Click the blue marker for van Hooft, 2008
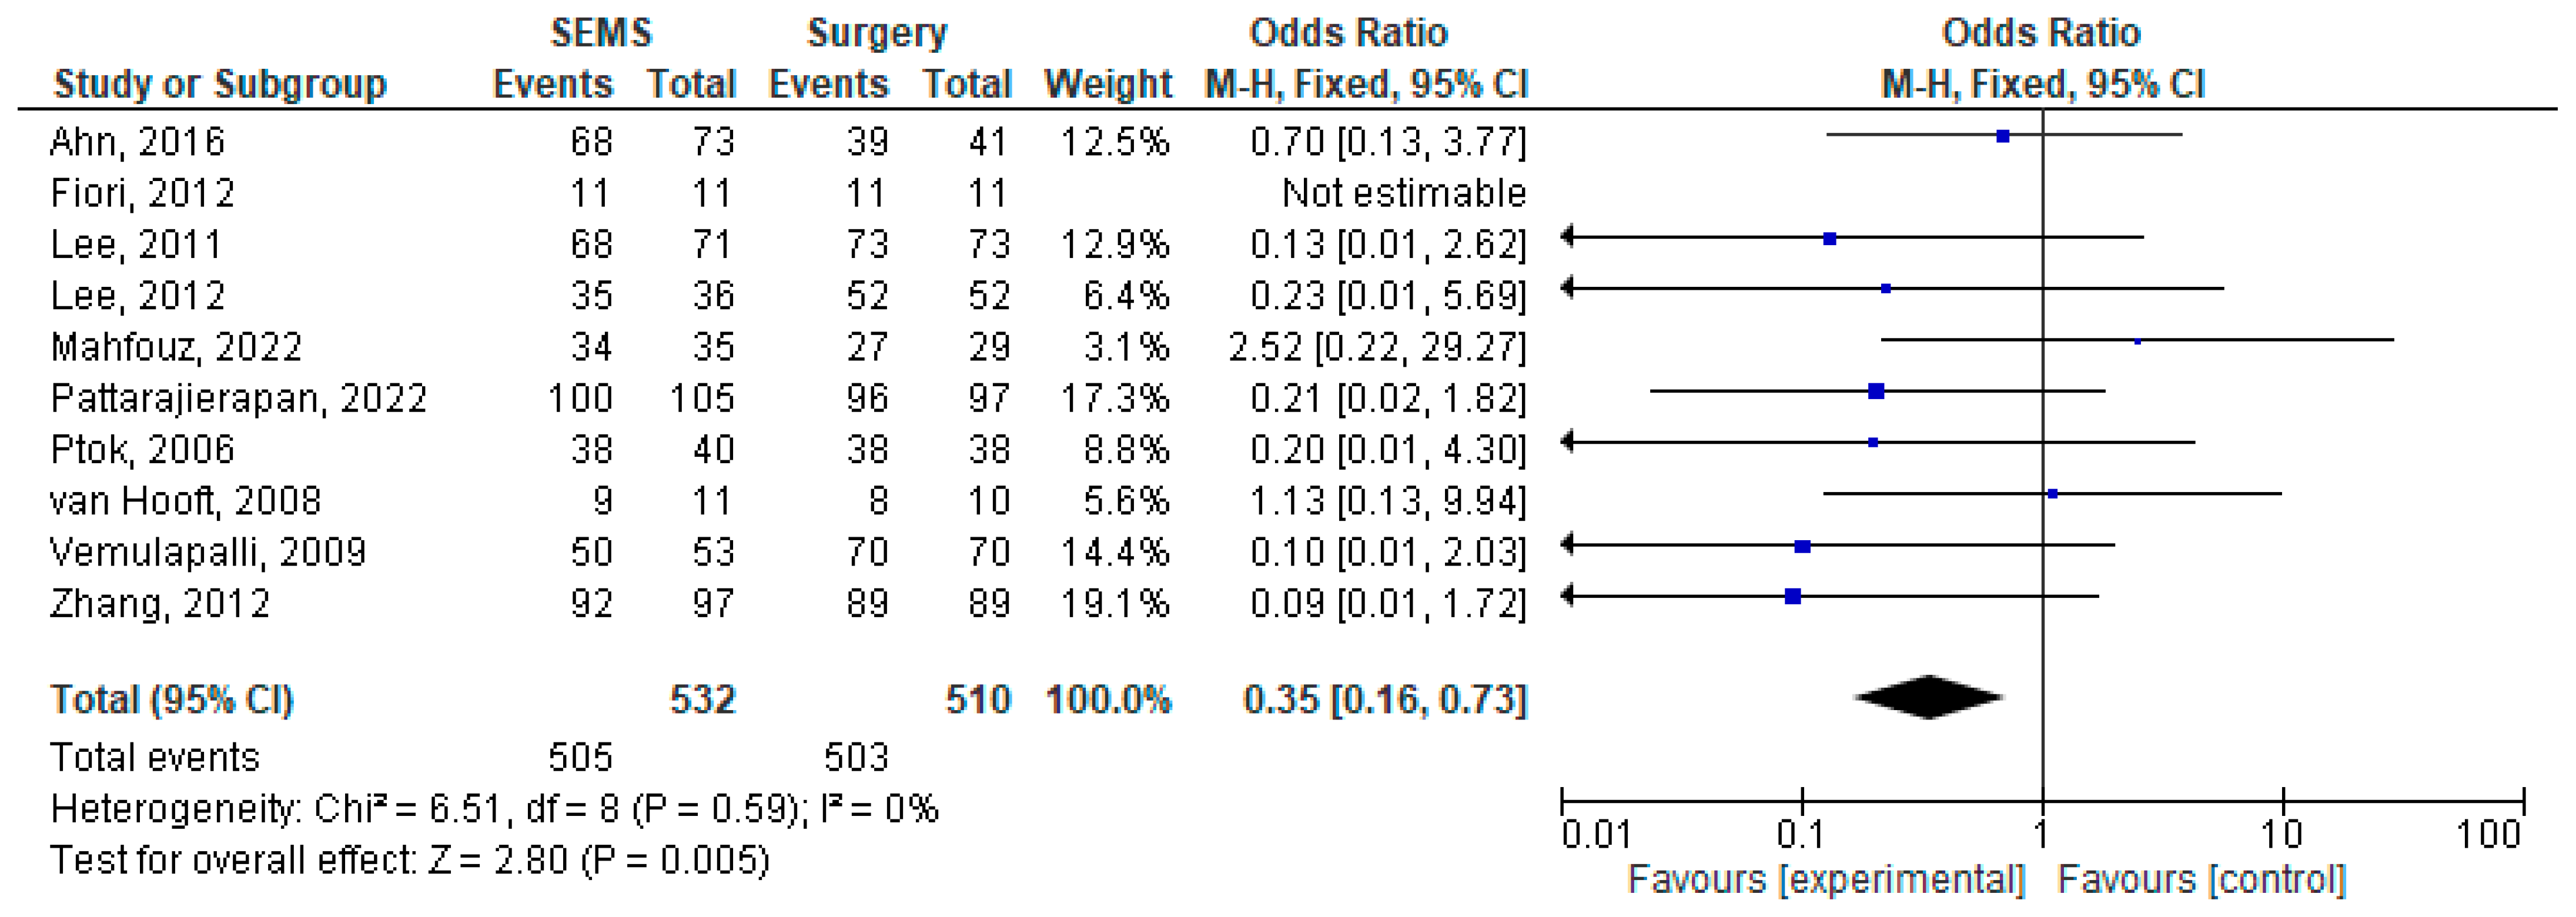The height and width of the screenshot is (917, 2576). click(2053, 494)
